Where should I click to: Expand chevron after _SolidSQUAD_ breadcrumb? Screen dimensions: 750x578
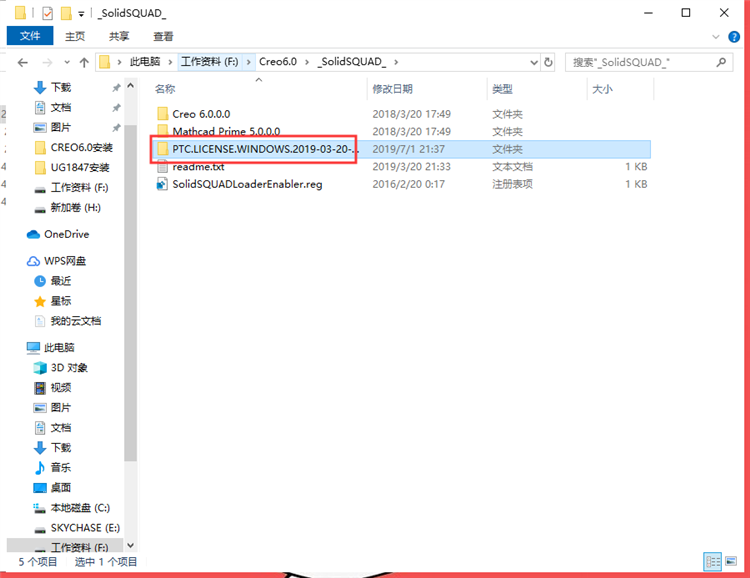click(x=396, y=62)
